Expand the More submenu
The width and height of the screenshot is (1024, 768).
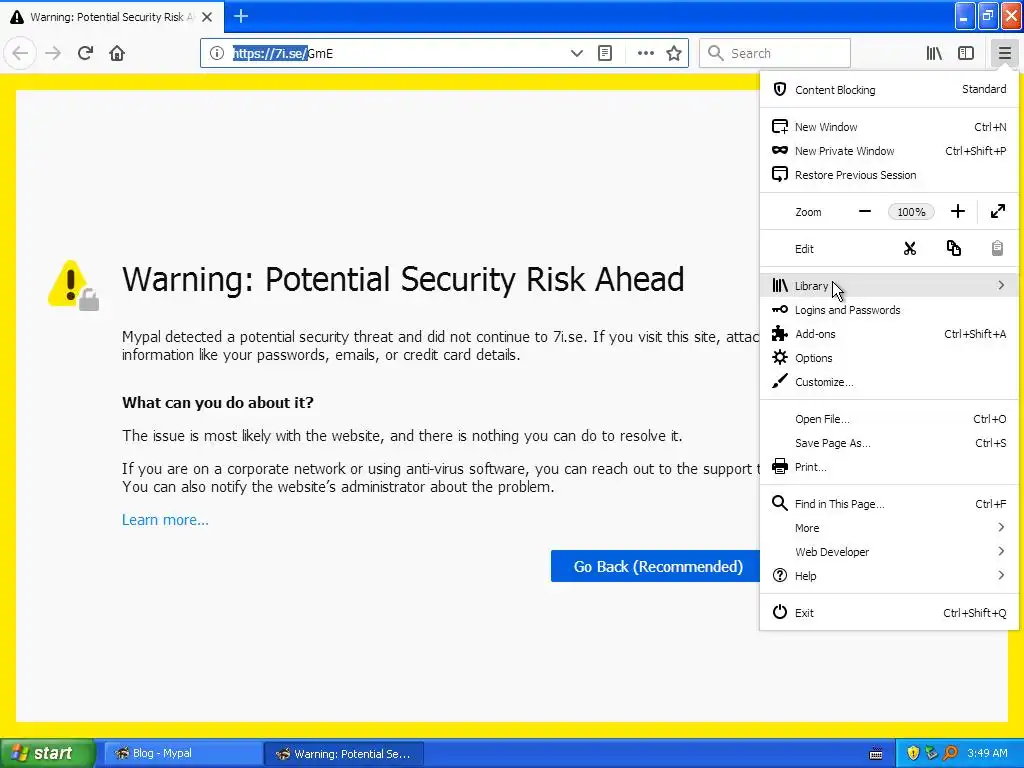889,528
